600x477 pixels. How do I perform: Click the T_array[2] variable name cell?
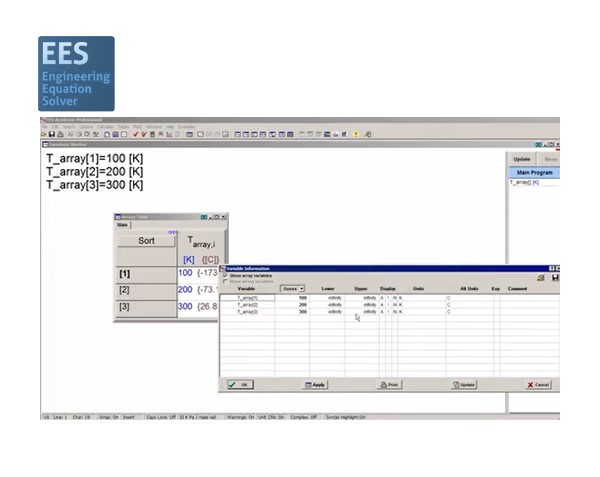coord(247,305)
